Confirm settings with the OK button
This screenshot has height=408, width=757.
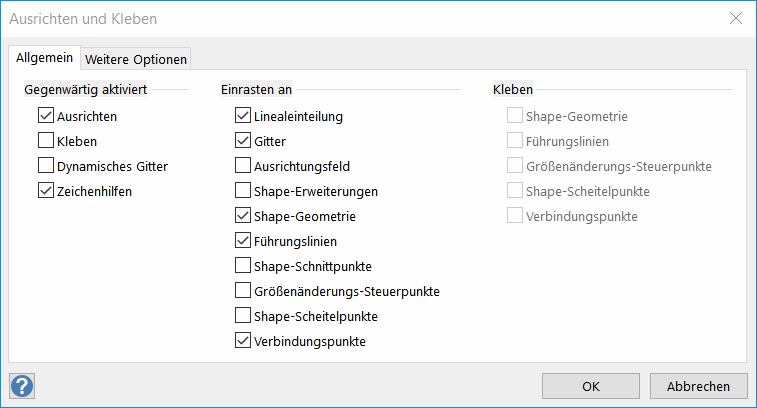pyautogui.click(x=590, y=386)
